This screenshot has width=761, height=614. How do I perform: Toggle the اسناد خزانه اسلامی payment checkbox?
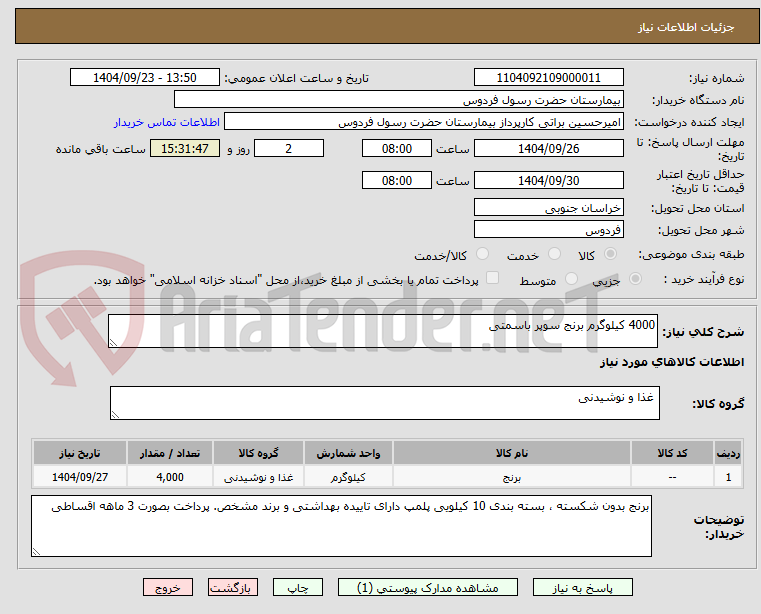tap(492, 278)
